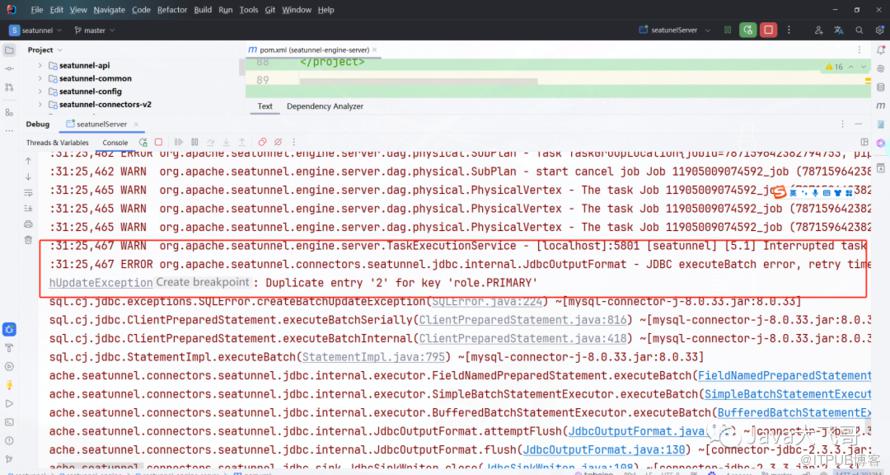Screen dimensions: 890x475
Task: Click console Print icon
Action: (28, 224)
